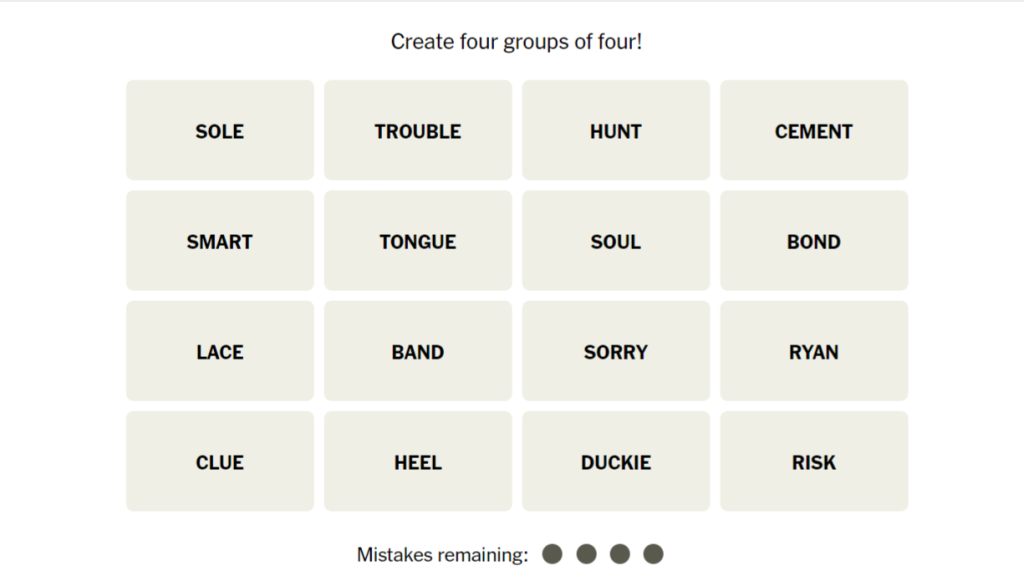Toggle the TROUBLE tile
Image resolution: width=1024 pixels, height=576 pixels.
pyautogui.click(x=418, y=131)
